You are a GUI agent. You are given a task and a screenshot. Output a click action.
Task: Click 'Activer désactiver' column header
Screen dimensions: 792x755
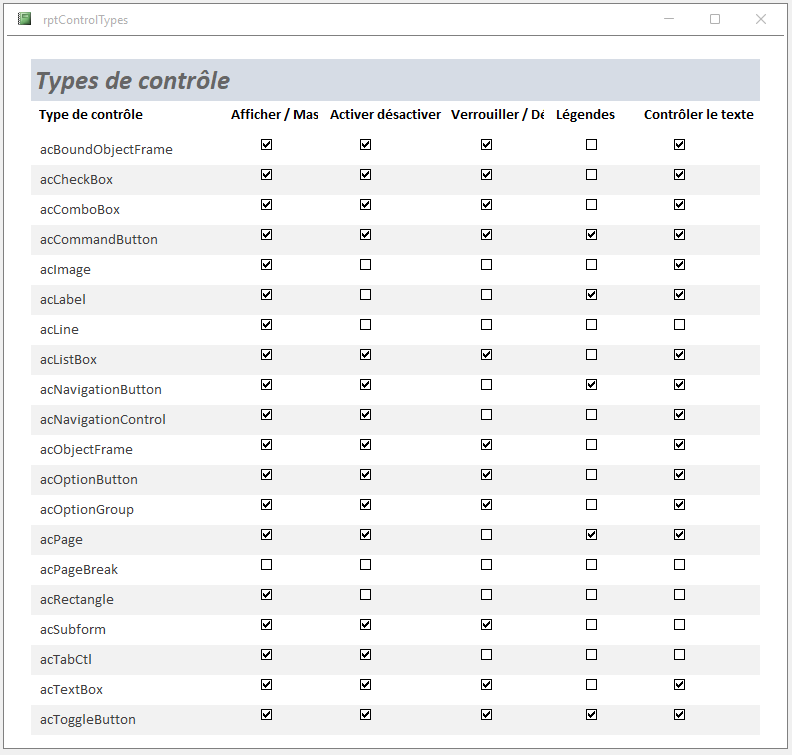tap(385, 115)
